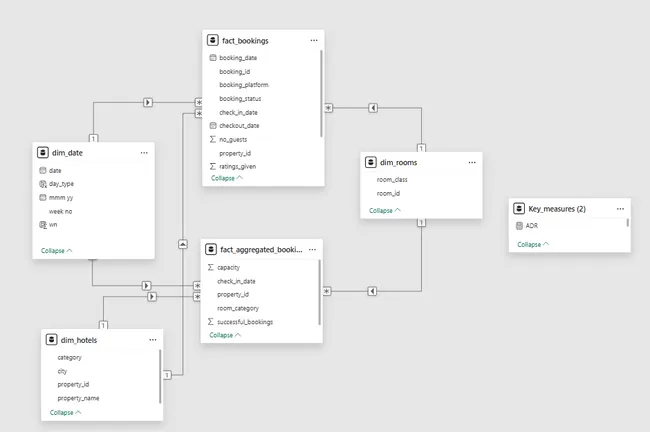Click the dim_hotels table icon

51,340
